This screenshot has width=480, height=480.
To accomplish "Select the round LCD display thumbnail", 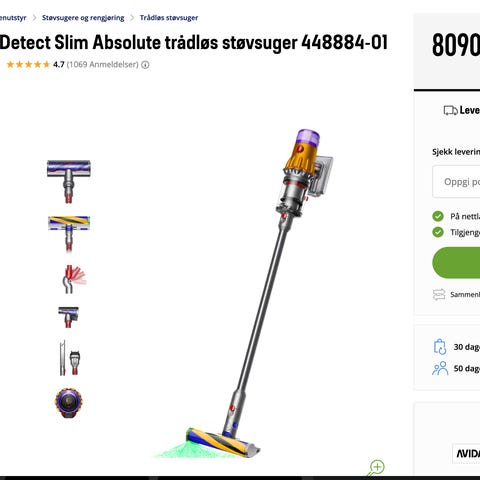I will tap(69, 403).
